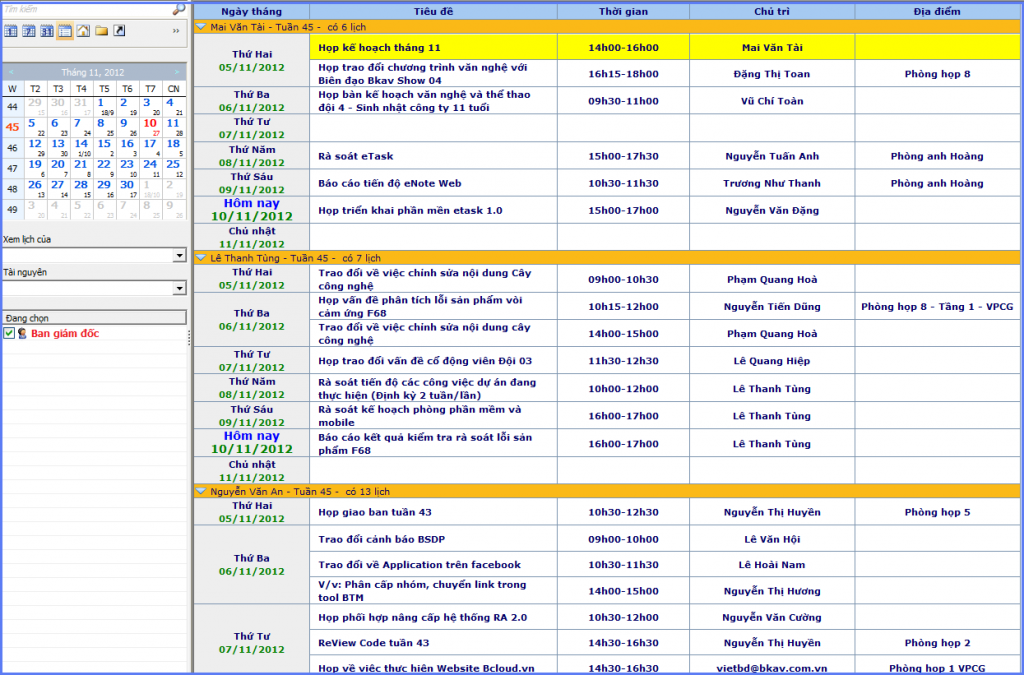The height and width of the screenshot is (675, 1024).
Task: Sort by Tiêu đề column header
Action: [433, 12]
